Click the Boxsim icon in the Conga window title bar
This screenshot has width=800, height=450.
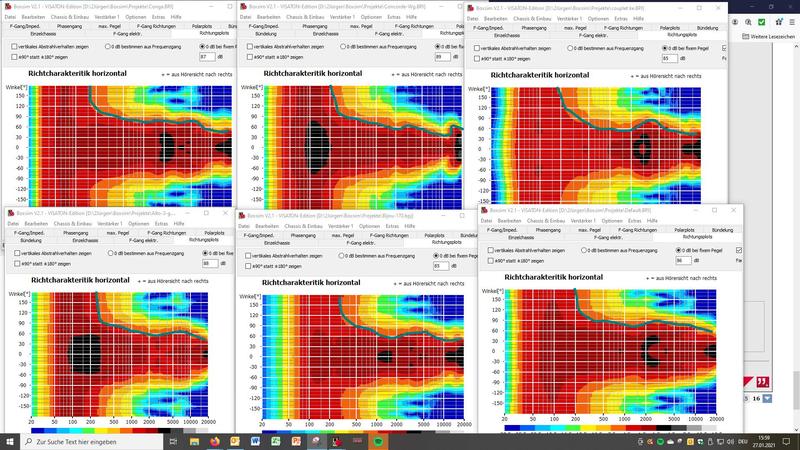(8, 7)
